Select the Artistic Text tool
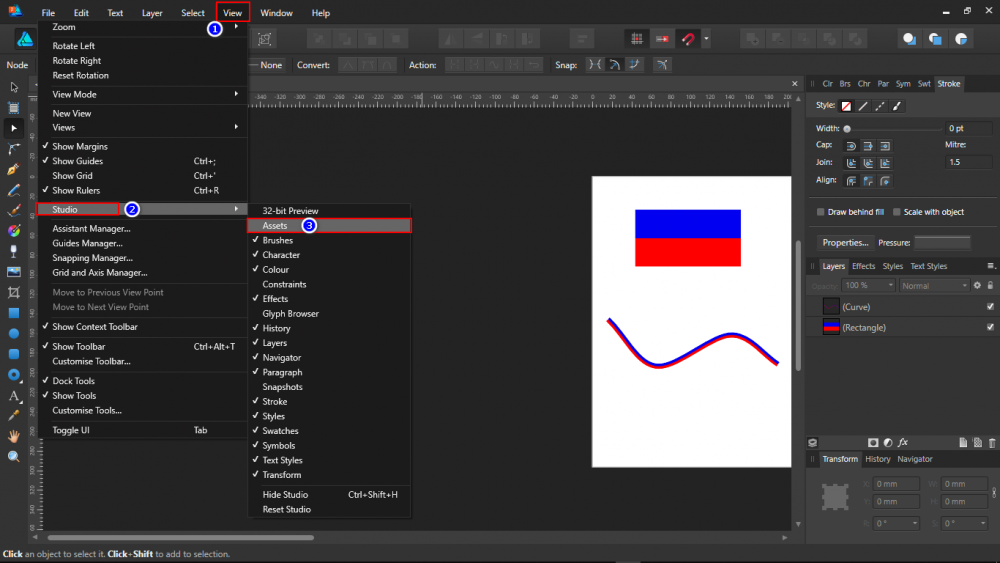Image resolution: width=1000 pixels, height=563 pixels. coord(14,396)
